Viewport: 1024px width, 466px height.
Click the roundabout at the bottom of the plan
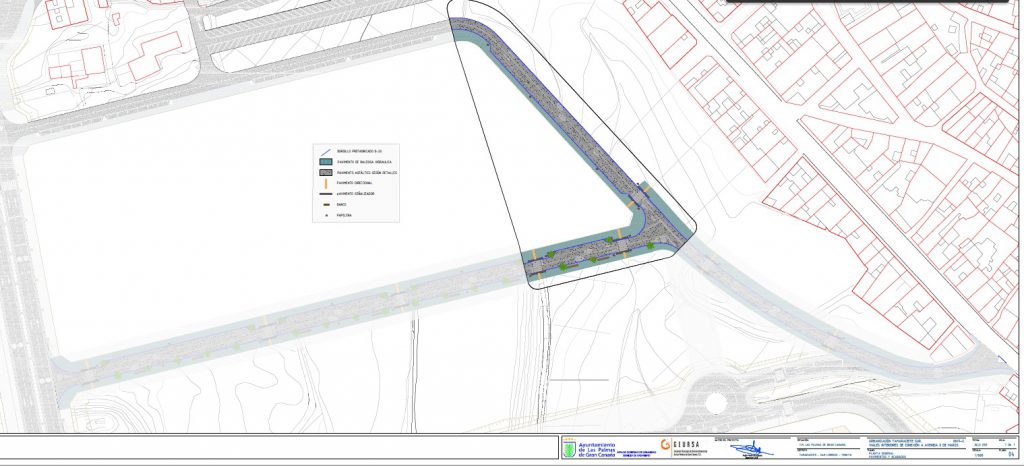tap(716, 403)
